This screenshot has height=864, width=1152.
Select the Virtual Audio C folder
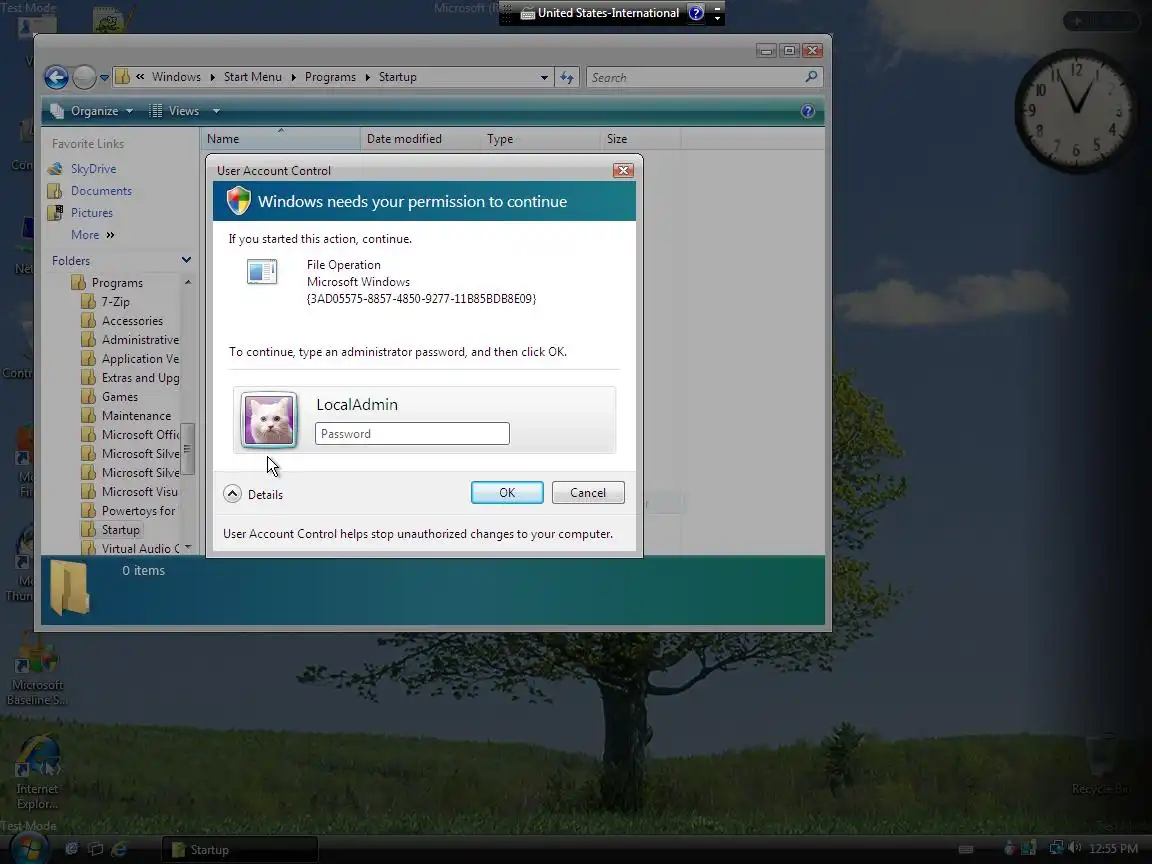[x=130, y=549]
